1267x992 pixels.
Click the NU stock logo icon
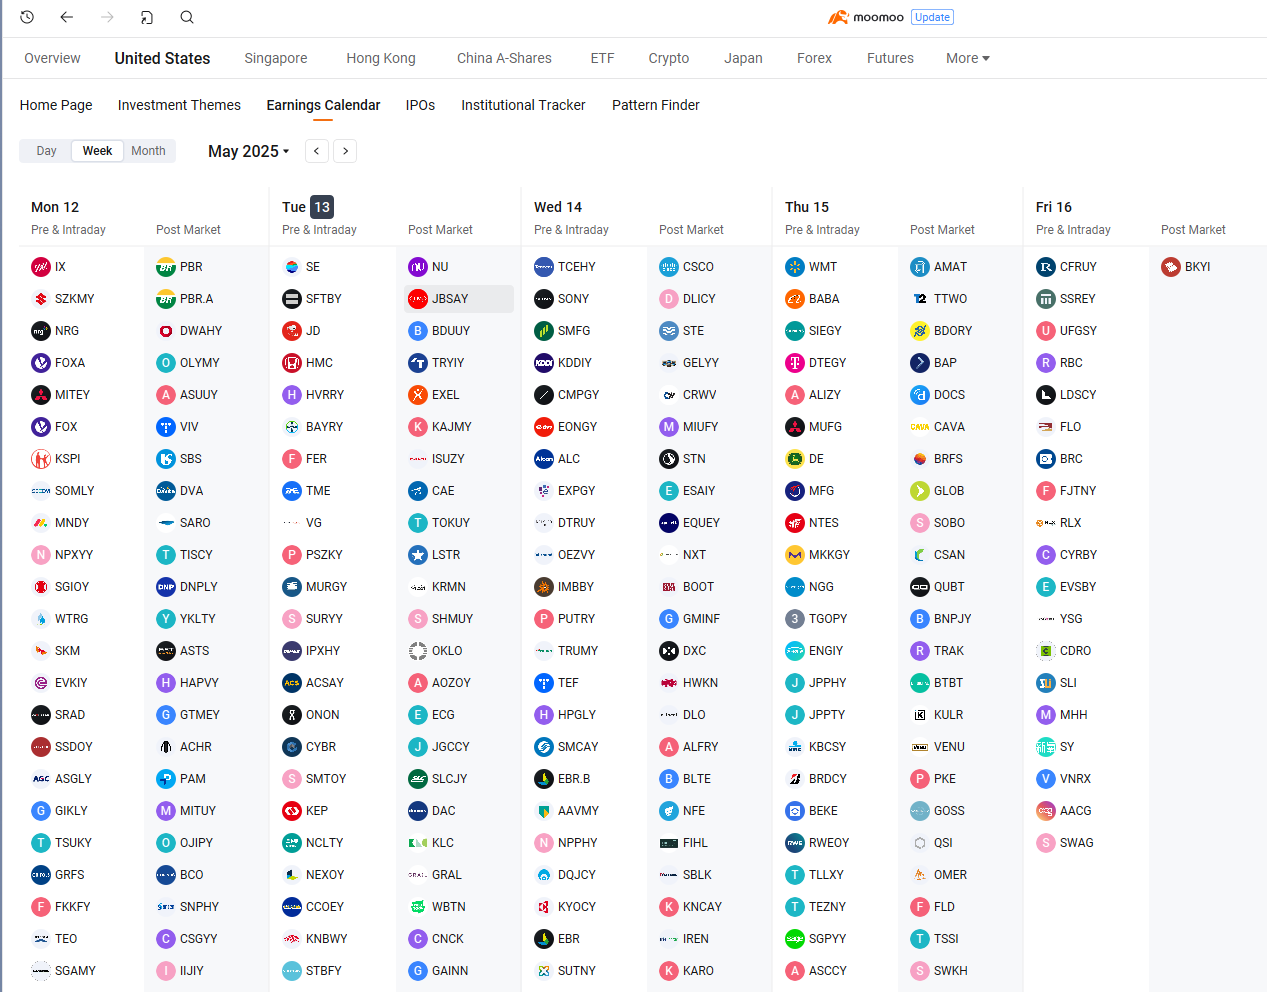click(418, 267)
